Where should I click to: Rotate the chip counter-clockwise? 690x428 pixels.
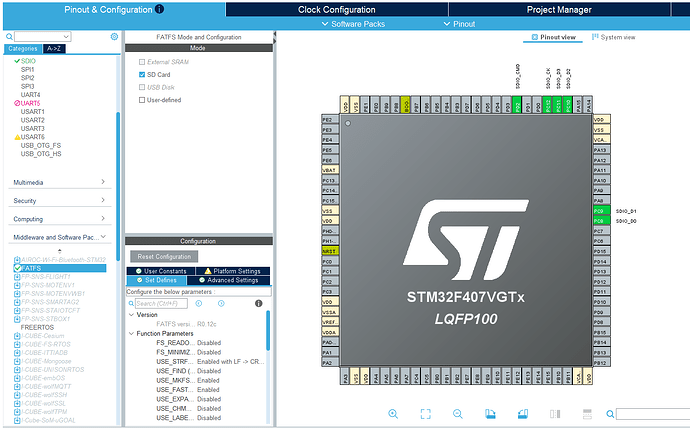click(x=523, y=413)
